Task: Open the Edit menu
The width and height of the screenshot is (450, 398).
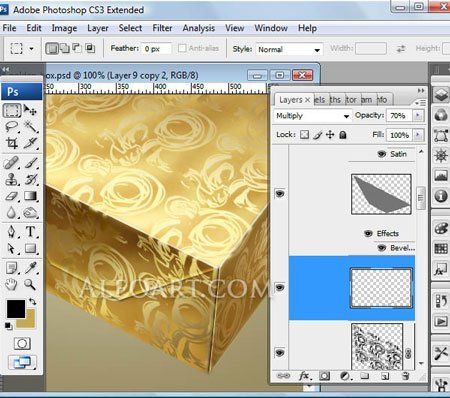Action: 34,28
